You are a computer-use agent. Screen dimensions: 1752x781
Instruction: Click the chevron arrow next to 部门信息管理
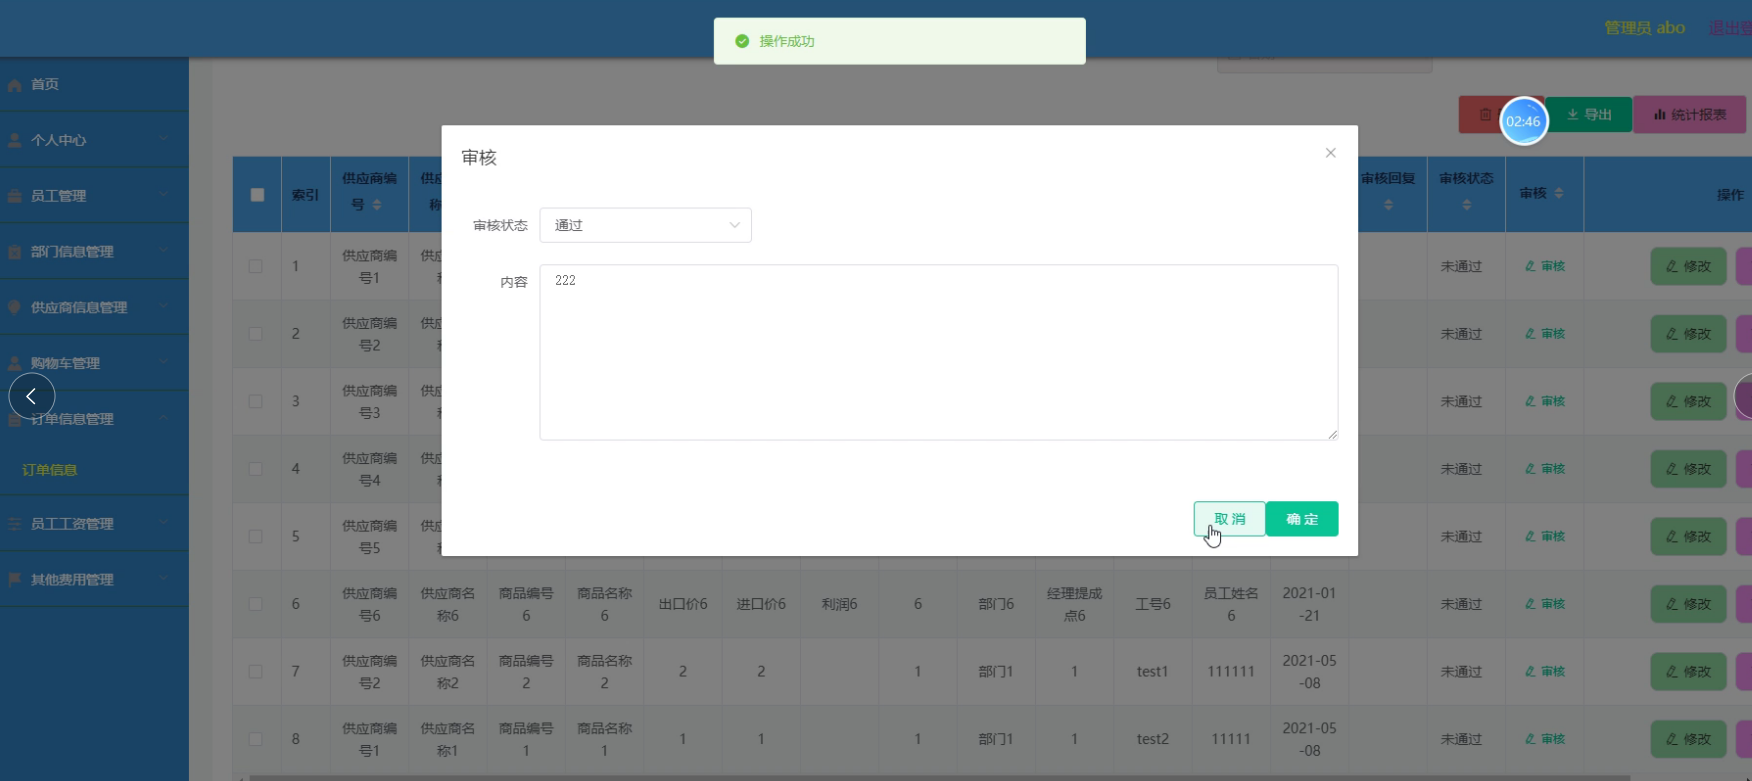point(164,252)
